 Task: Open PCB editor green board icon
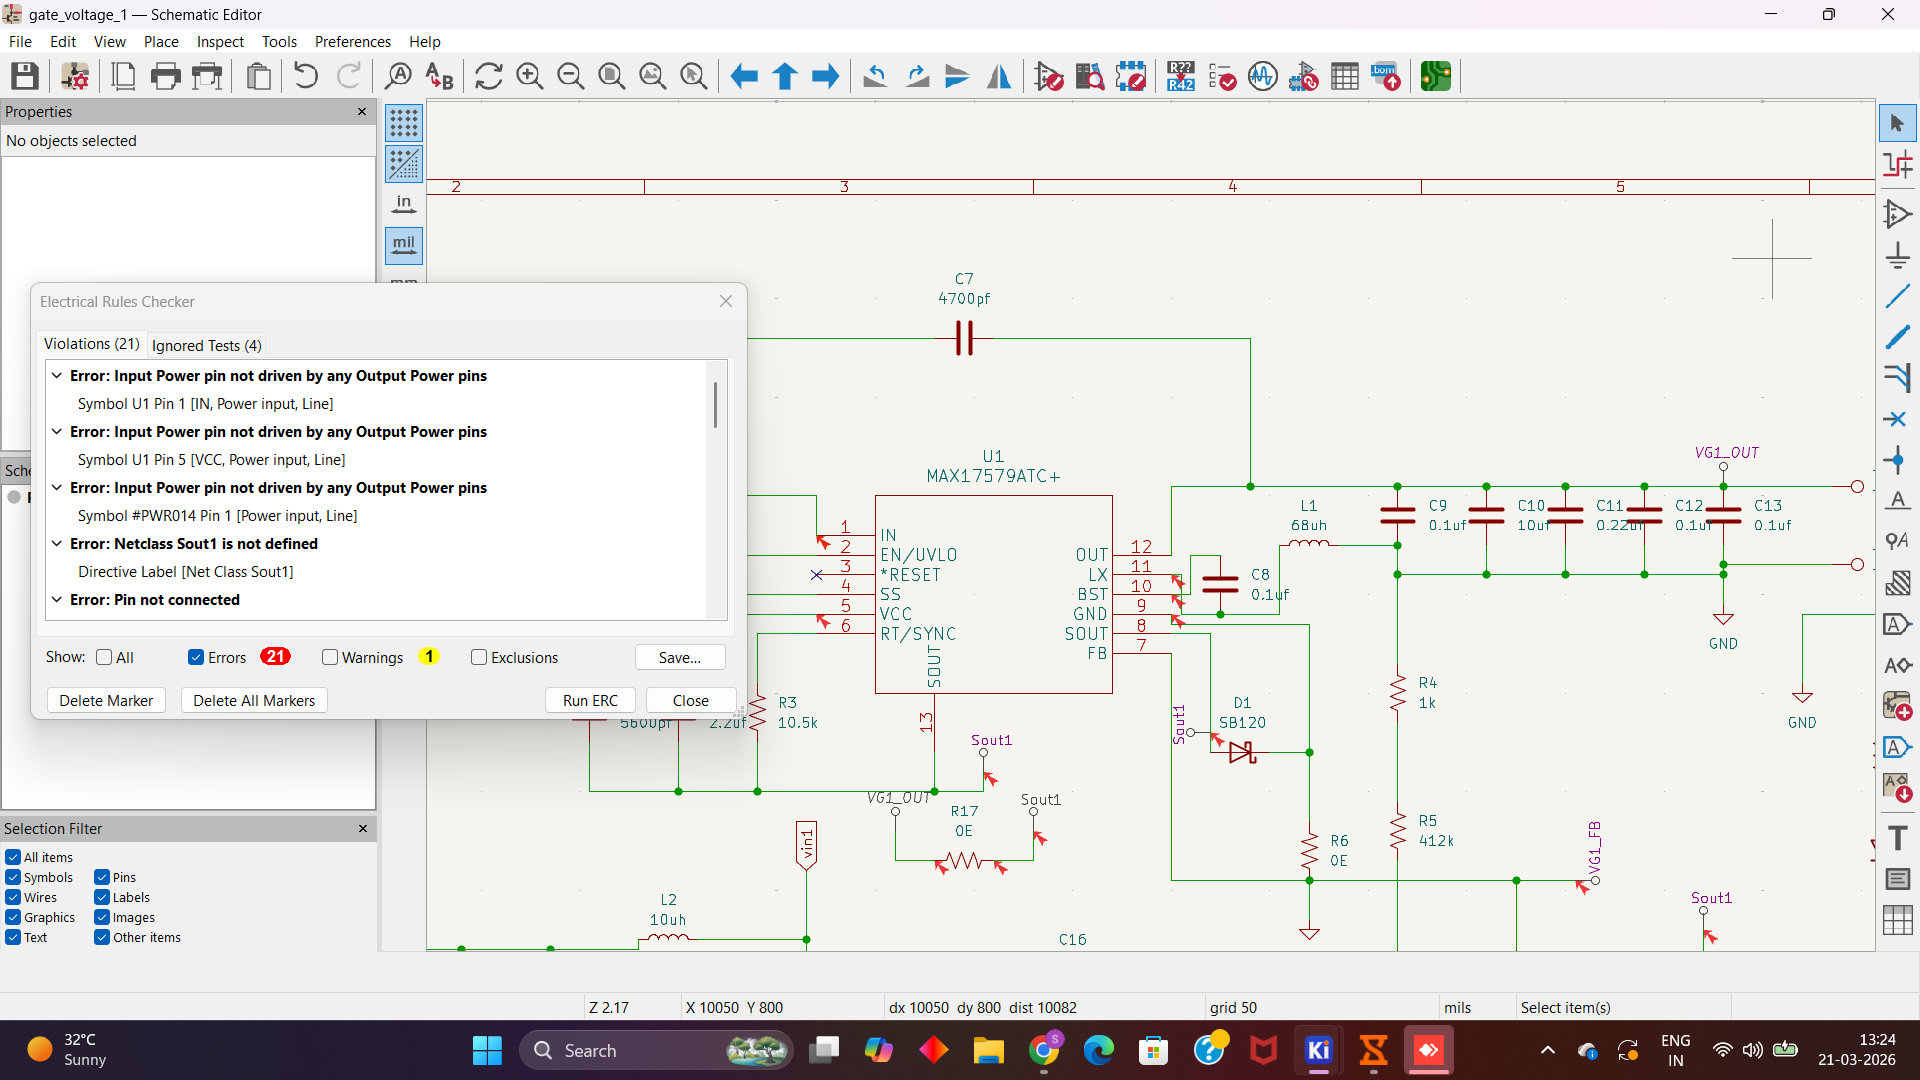tap(1435, 76)
